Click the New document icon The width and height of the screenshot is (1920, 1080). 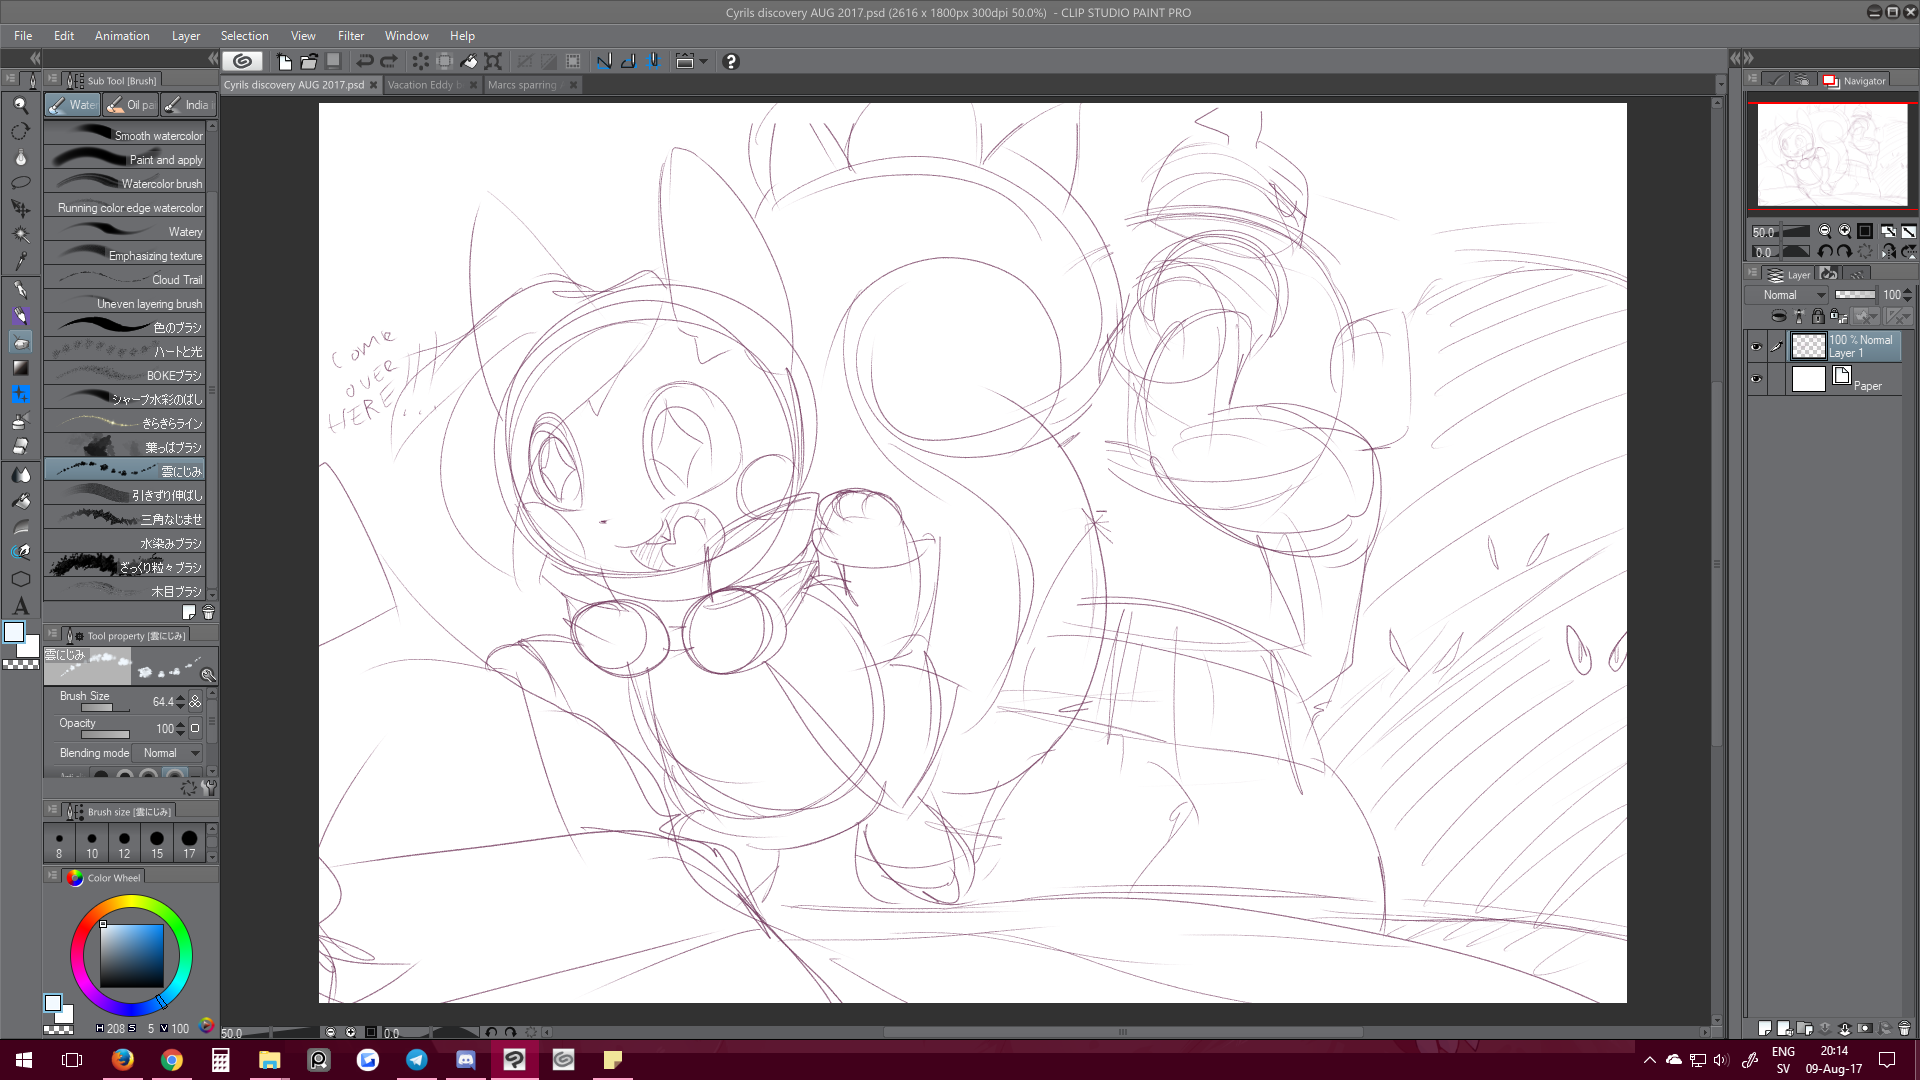284,61
